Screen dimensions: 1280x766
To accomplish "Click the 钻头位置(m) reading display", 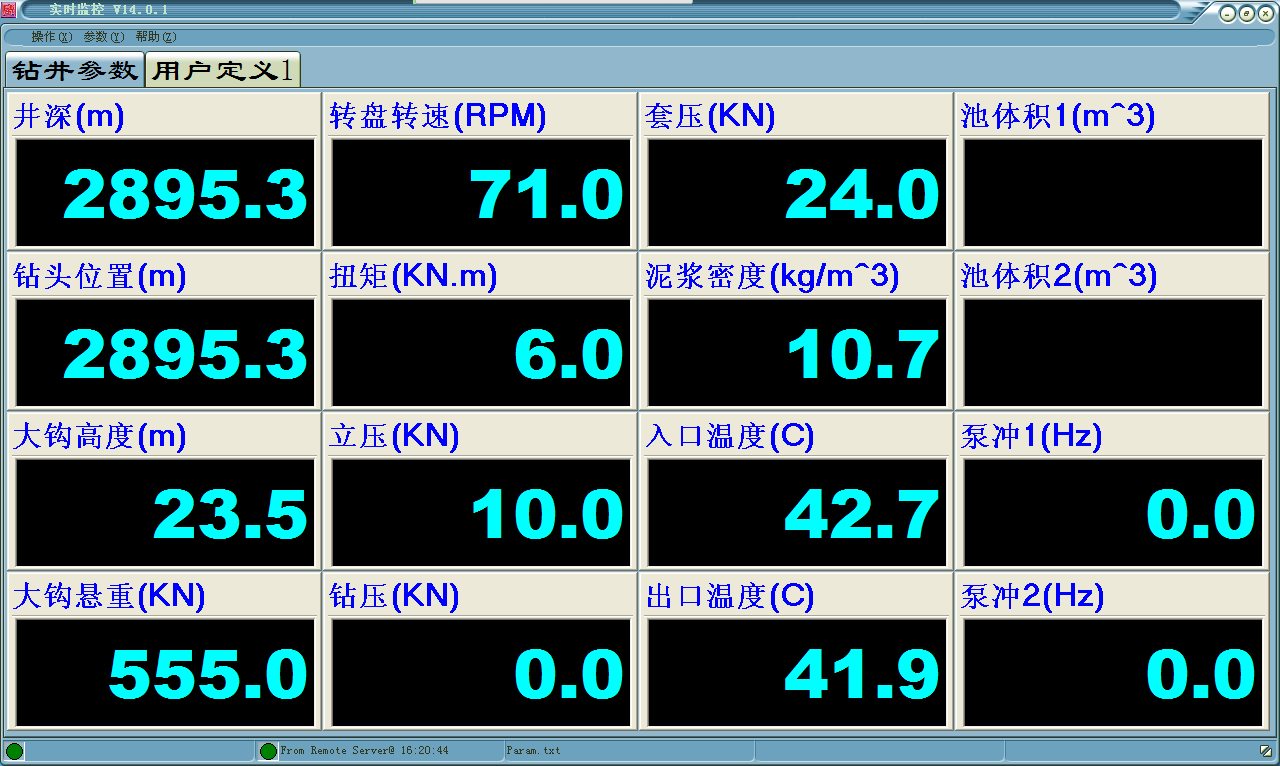I will point(165,353).
